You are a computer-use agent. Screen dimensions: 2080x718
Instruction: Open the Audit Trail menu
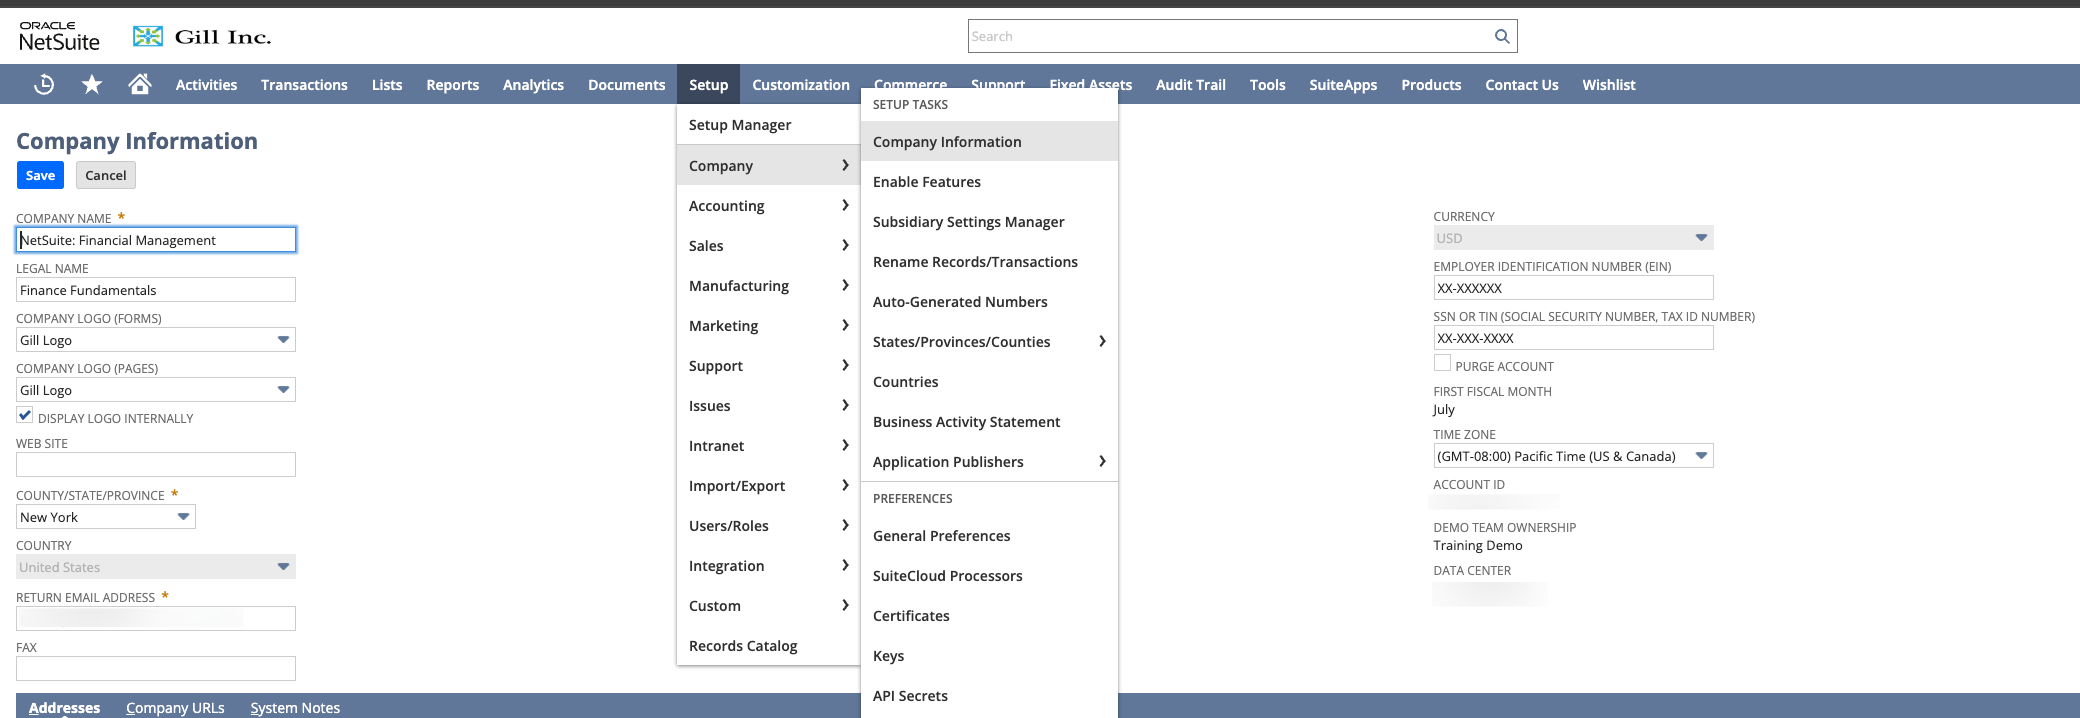pos(1190,85)
